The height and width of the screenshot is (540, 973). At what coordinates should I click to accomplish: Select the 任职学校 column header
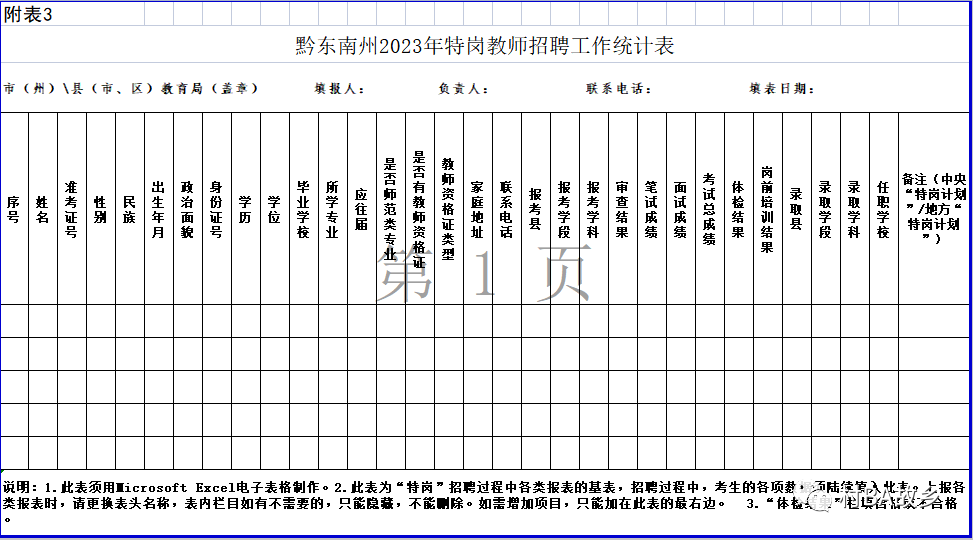click(x=884, y=209)
